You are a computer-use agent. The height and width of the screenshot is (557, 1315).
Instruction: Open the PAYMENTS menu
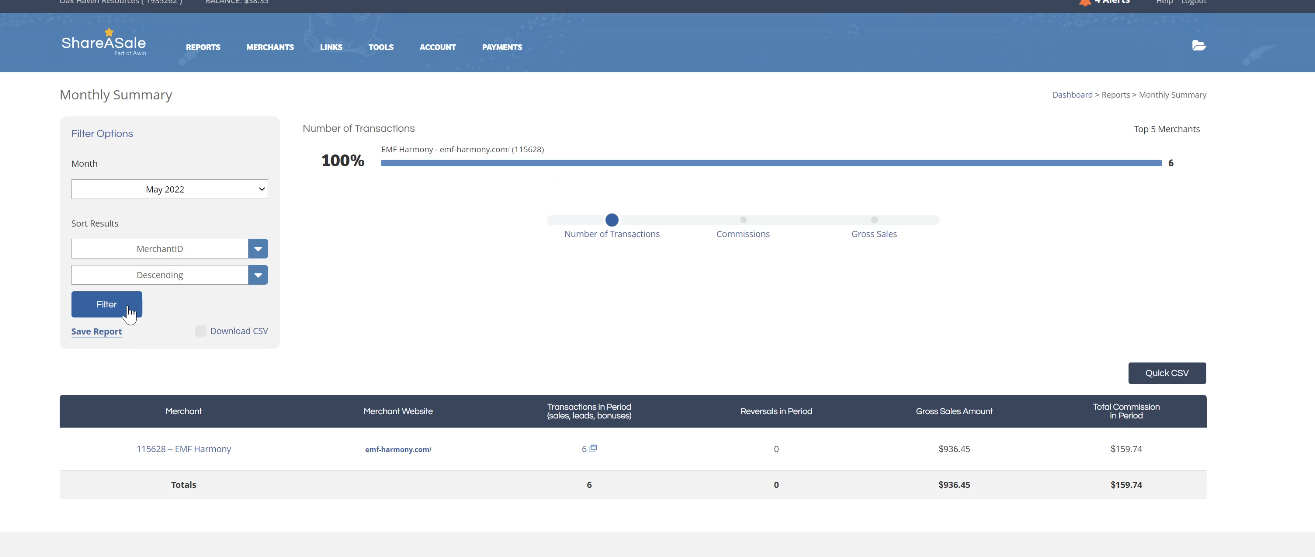click(x=502, y=47)
